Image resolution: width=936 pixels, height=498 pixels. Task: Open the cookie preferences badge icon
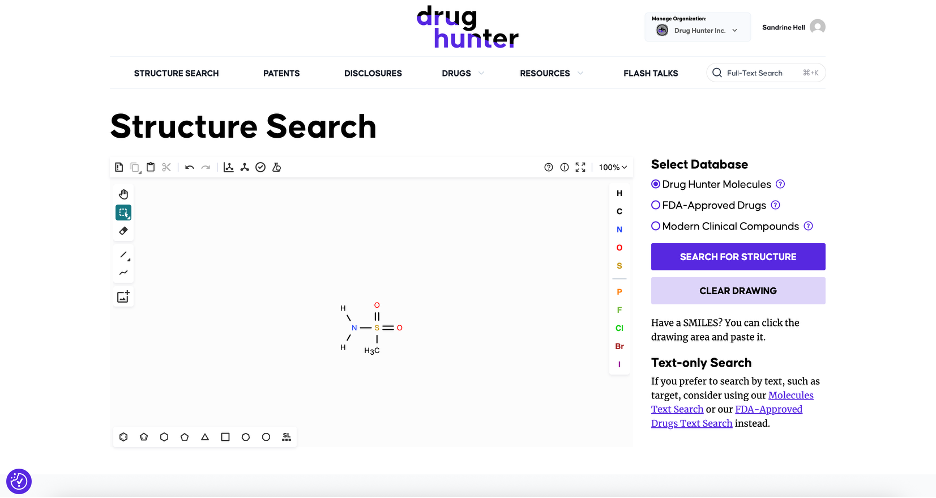pyautogui.click(x=19, y=481)
